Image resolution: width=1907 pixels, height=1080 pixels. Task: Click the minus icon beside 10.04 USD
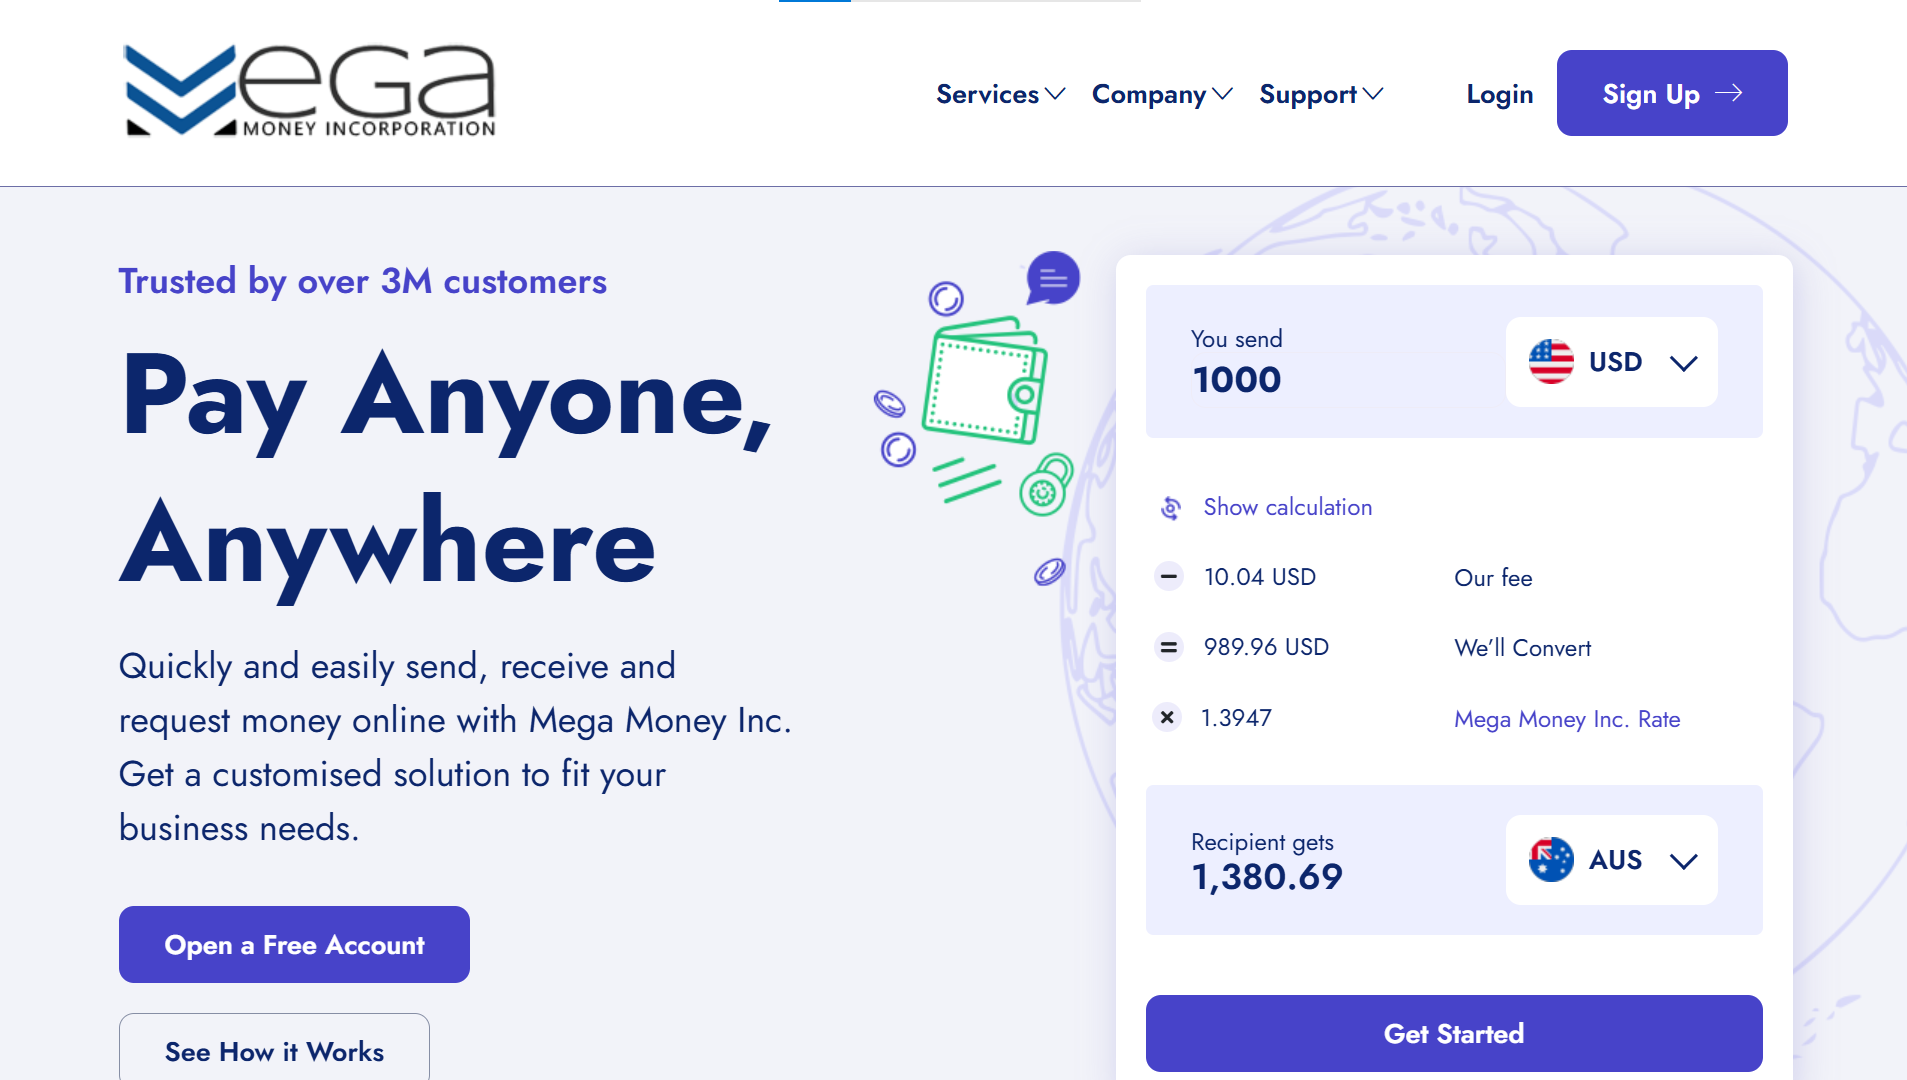(x=1168, y=577)
